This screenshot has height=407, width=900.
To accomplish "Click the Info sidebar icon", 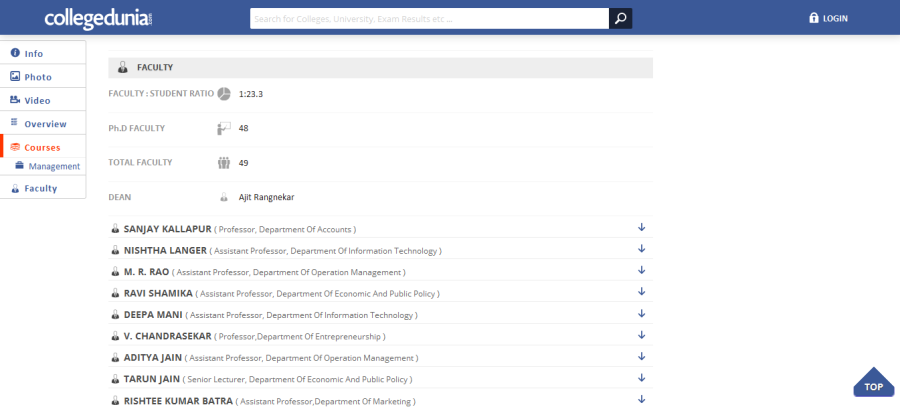I will coord(15,53).
